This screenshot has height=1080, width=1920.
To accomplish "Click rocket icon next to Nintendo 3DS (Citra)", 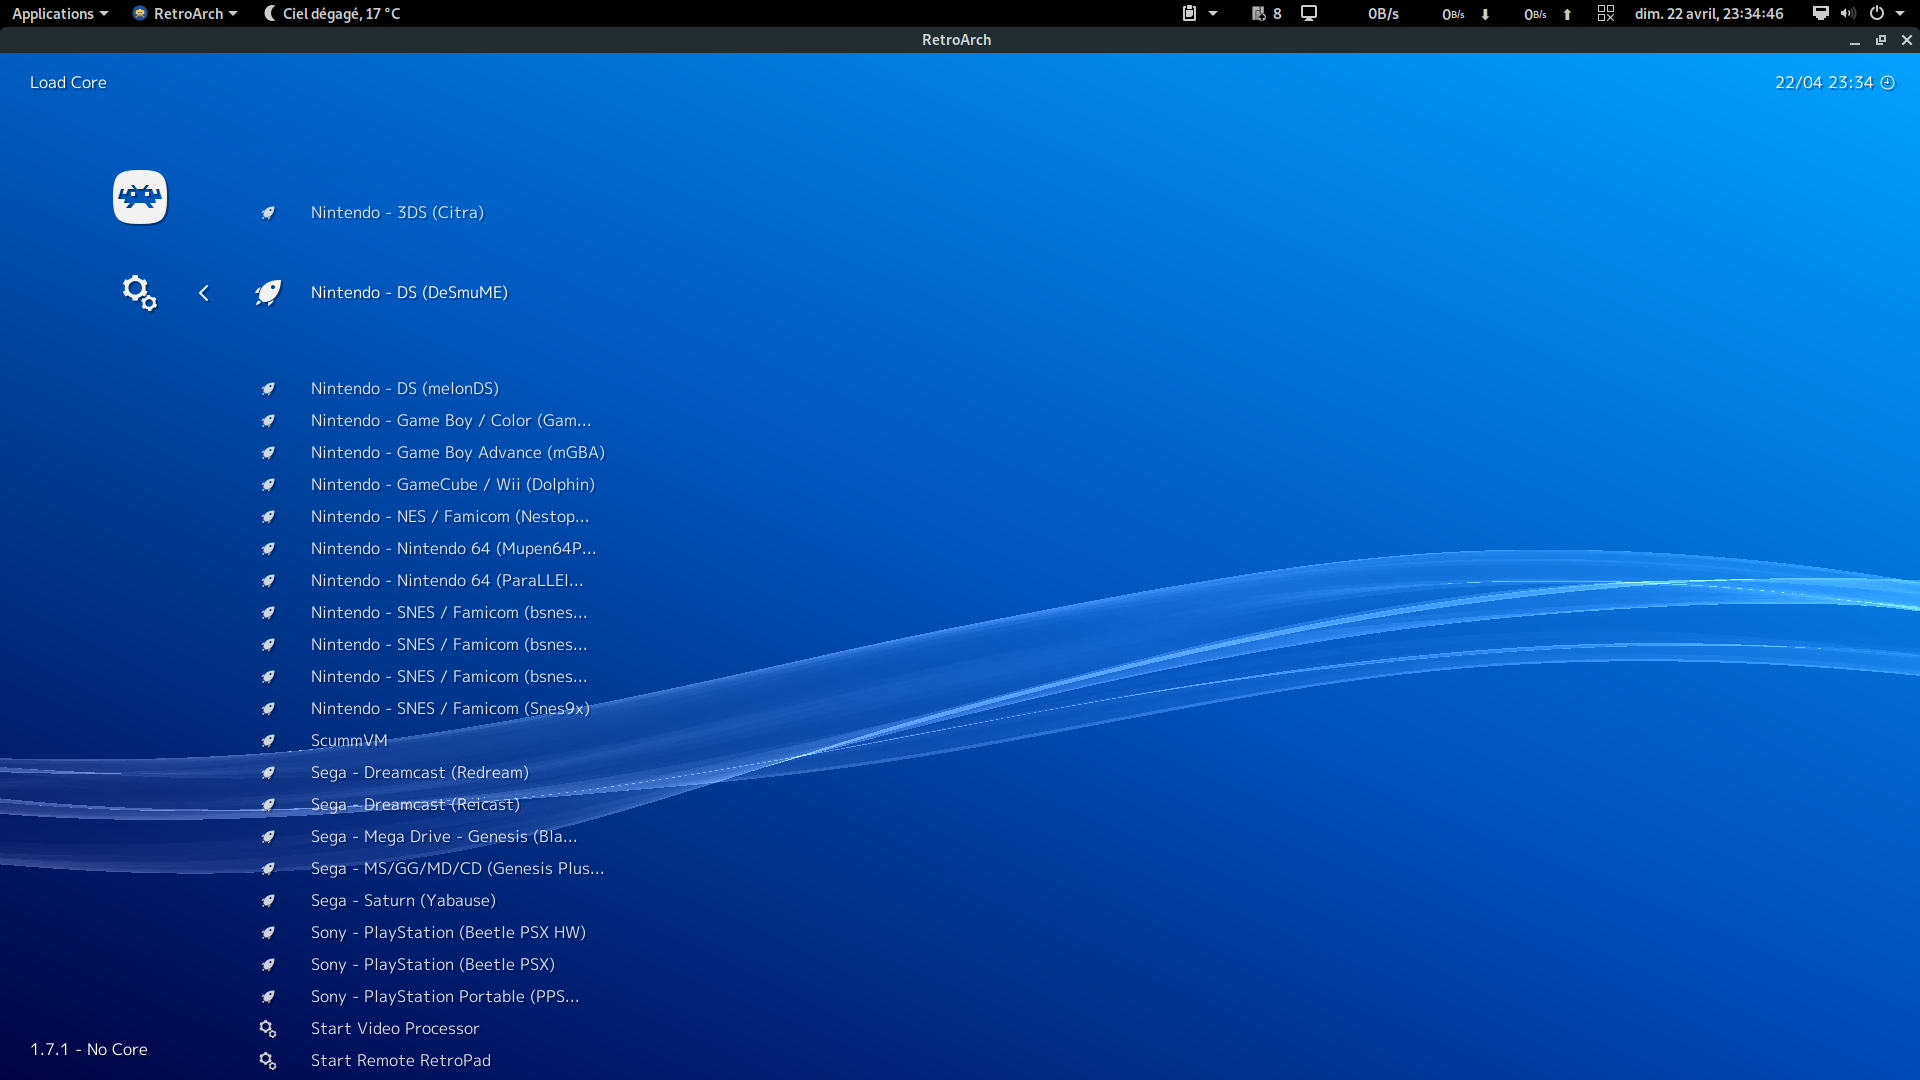I will point(268,213).
